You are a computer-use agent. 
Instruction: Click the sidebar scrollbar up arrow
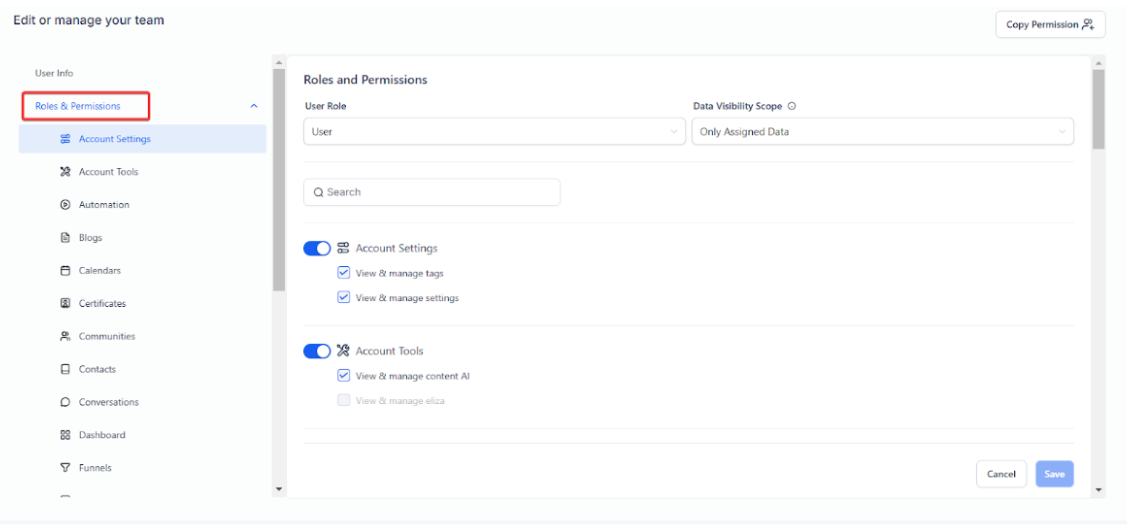(x=279, y=61)
